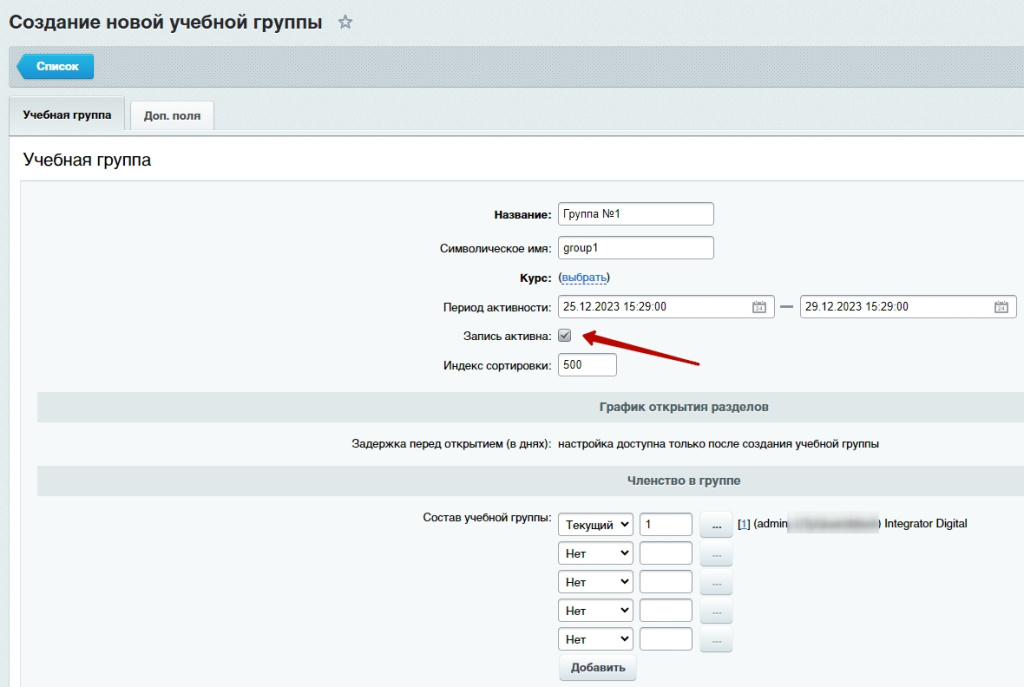Open the 'Текущий' membership dropdown
1024x687 pixels.
[596, 524]
